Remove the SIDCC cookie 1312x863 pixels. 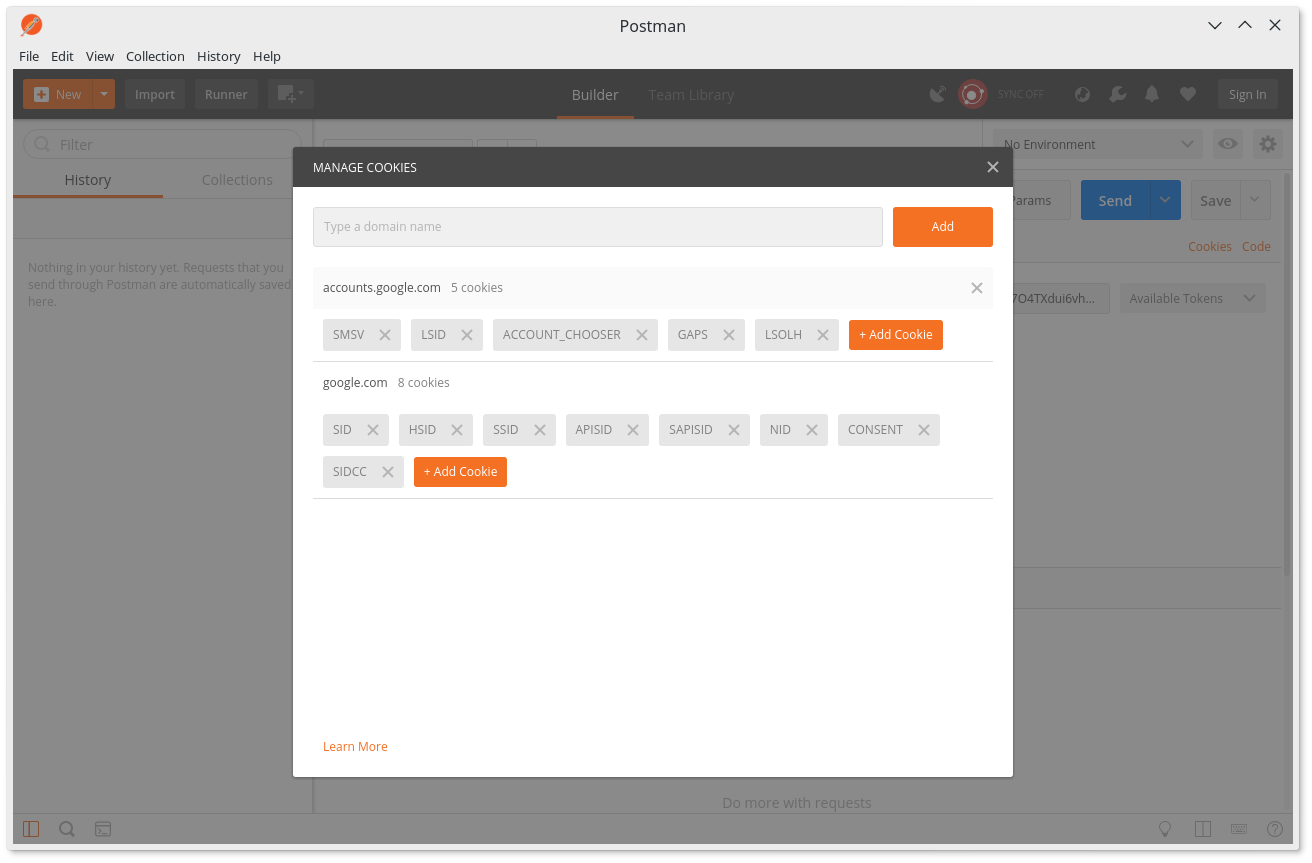[388, 472]
